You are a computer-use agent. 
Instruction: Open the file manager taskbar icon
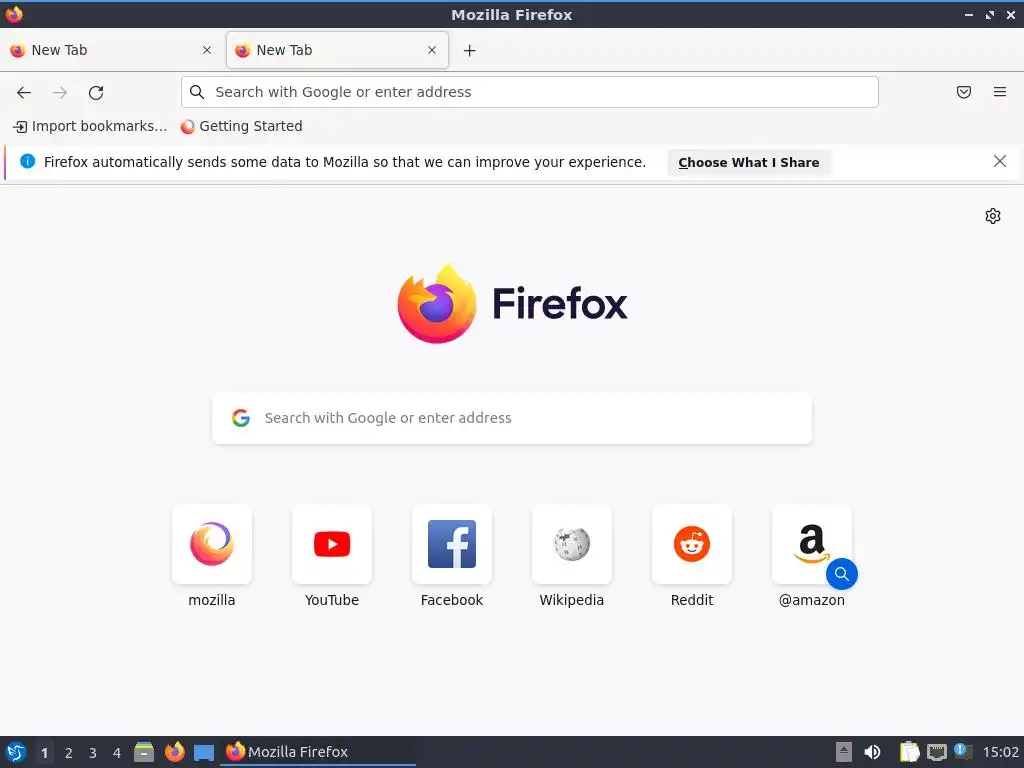pyautogui.click(x=144, y=752)
